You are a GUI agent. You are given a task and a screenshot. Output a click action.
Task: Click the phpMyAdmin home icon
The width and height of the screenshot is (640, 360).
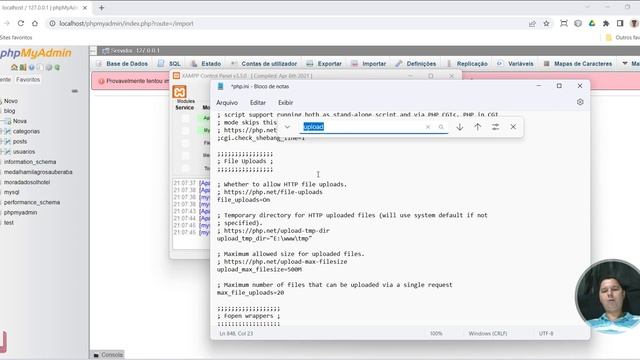[x=15, y=67]
